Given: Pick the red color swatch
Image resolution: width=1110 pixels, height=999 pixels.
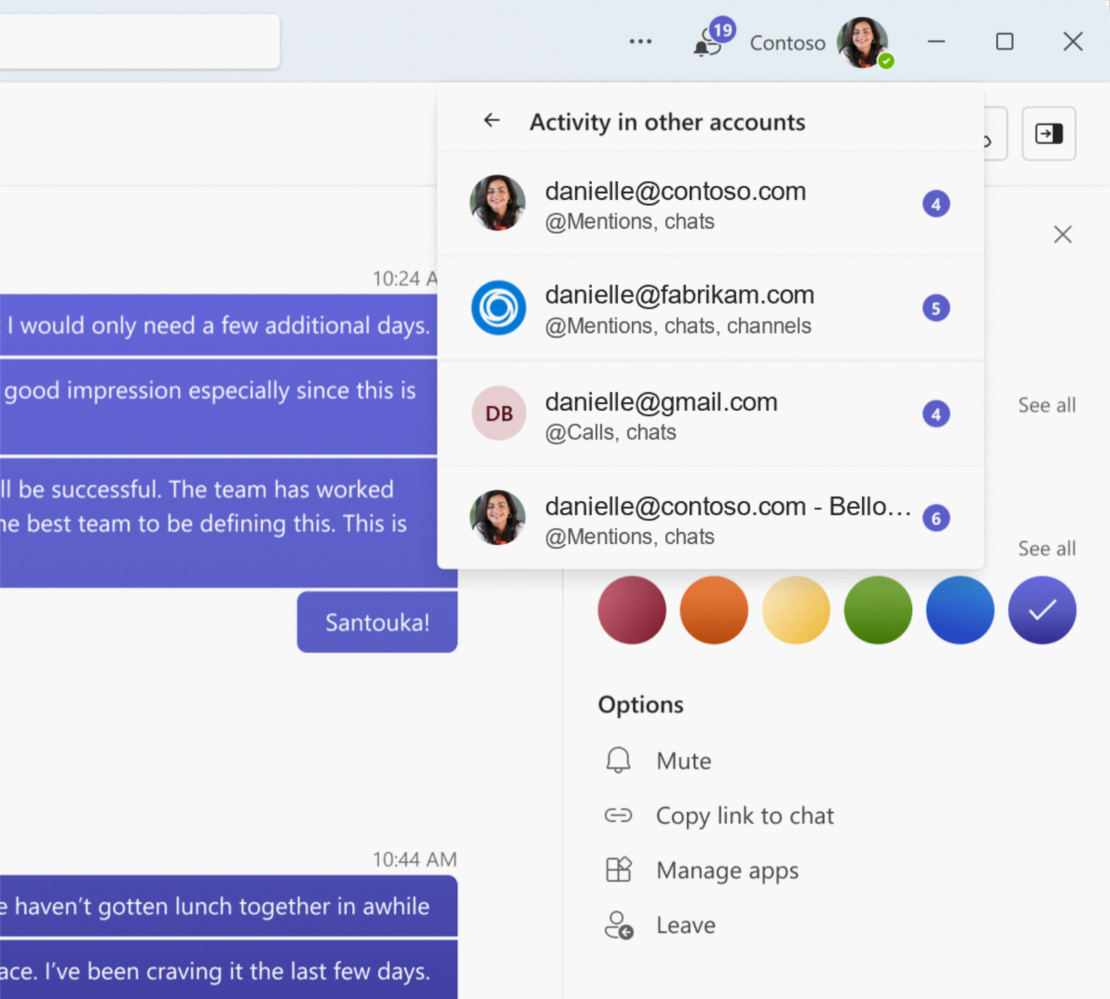Looking at the screenshot, I should coord(632,610).
